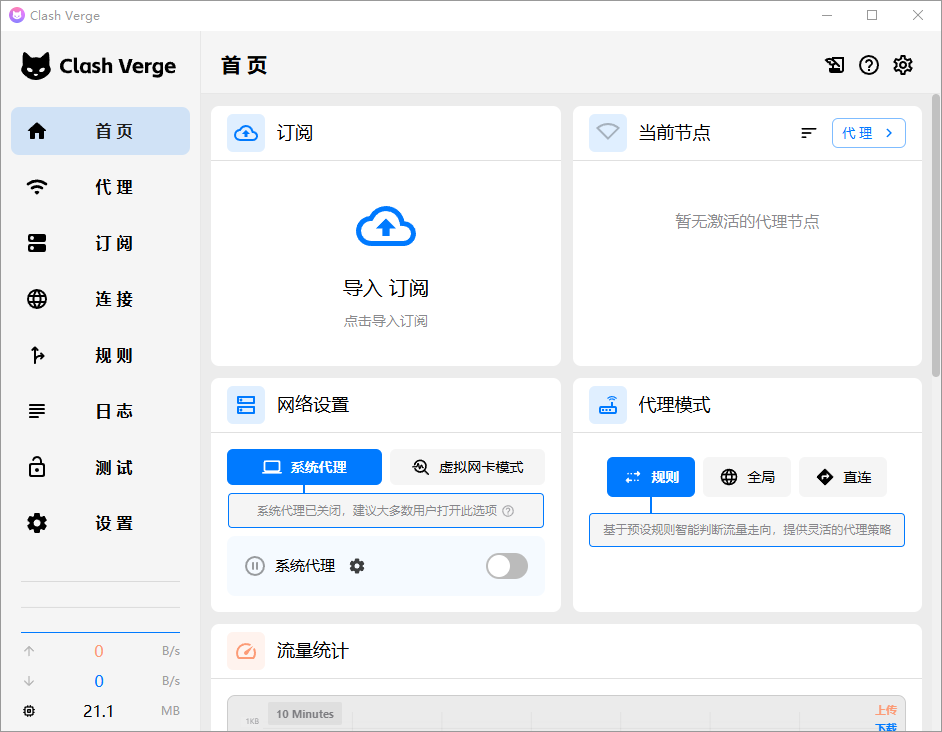Open the 10 Minutes time range selector
Image resolution: width=942 pixels, height=732 pixels.
(305, 714)
